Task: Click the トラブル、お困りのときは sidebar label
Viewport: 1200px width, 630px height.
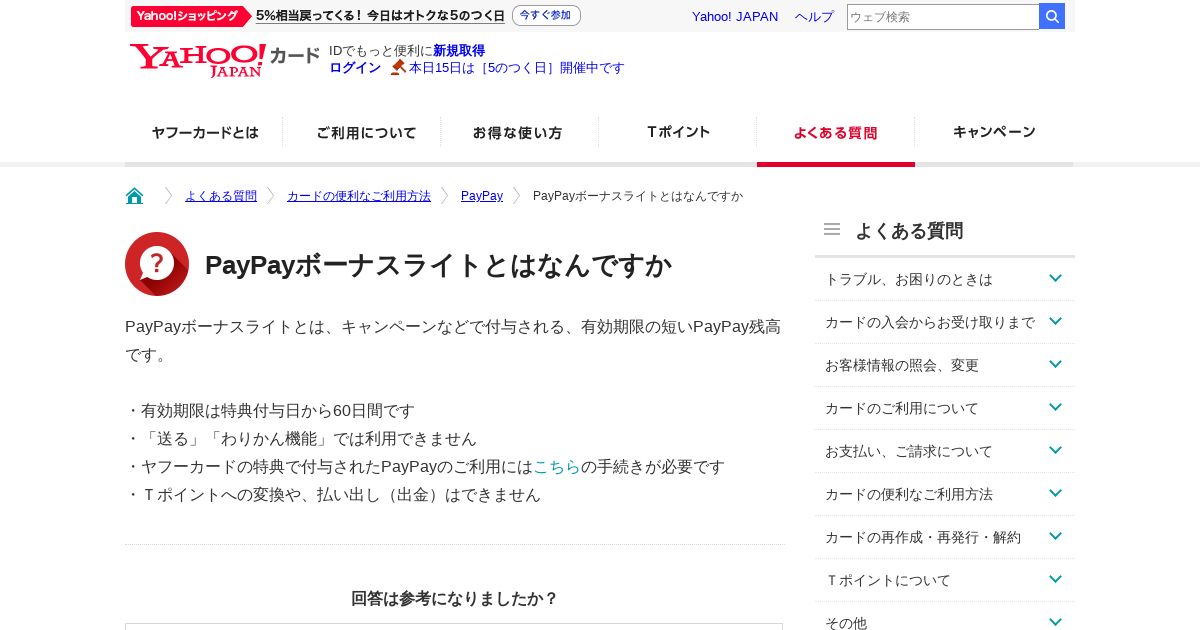Action: [909, 279]
